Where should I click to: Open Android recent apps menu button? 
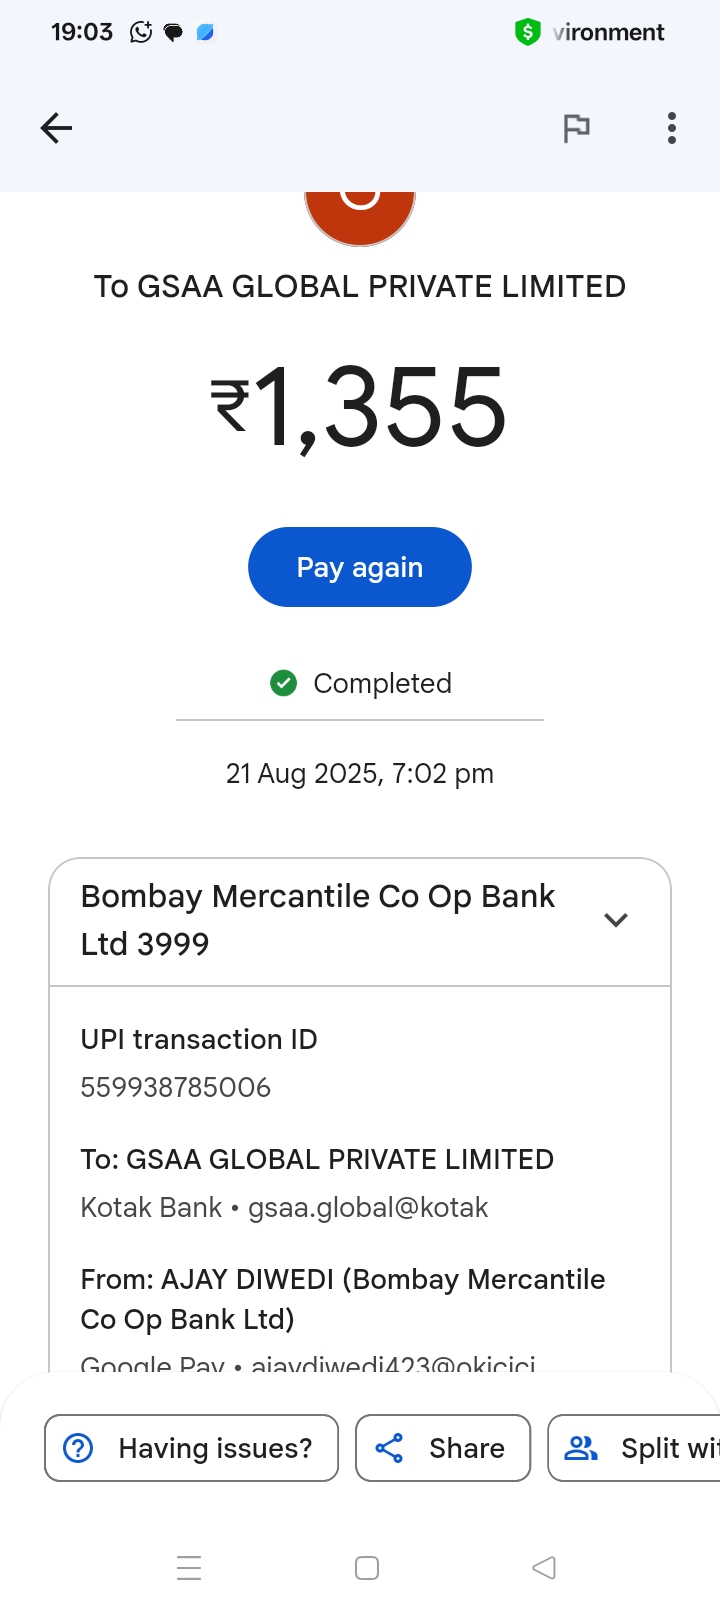(189, 1568)
